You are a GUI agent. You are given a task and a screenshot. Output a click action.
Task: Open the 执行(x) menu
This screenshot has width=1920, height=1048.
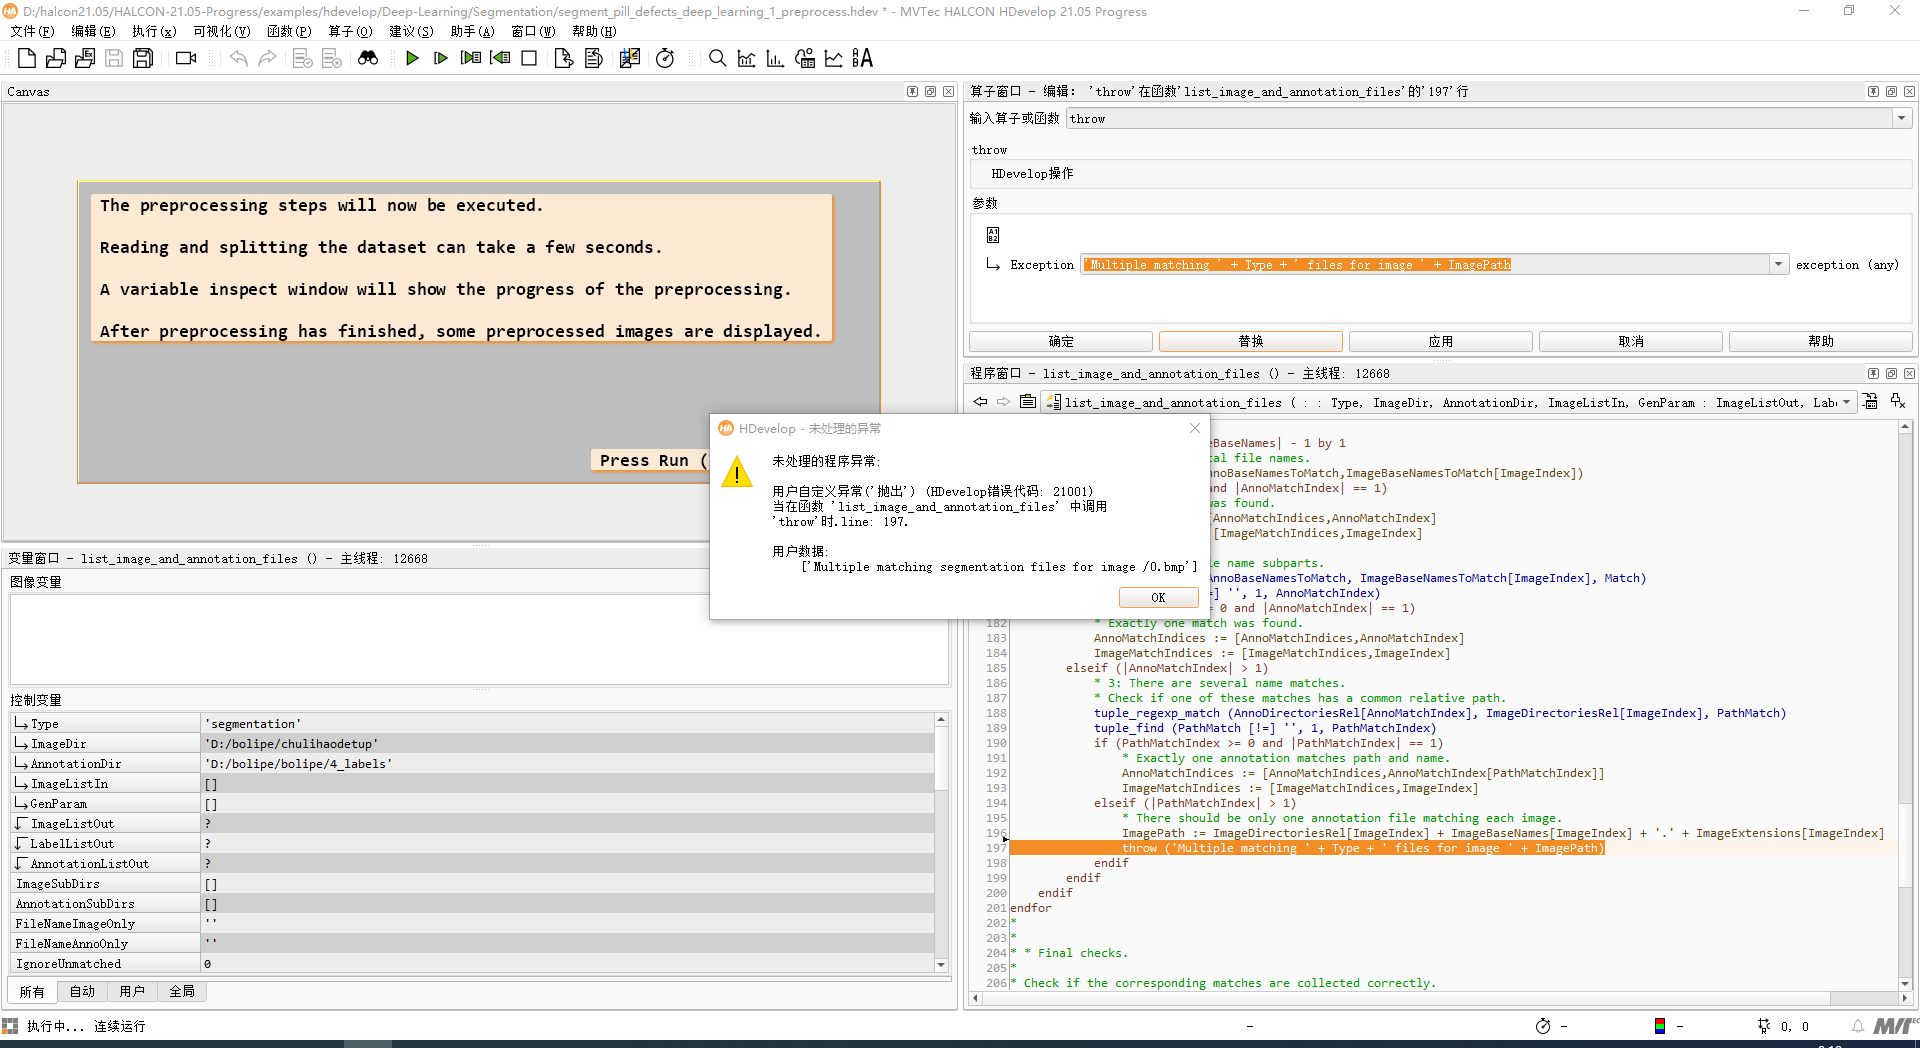click(x=154, y=31)
